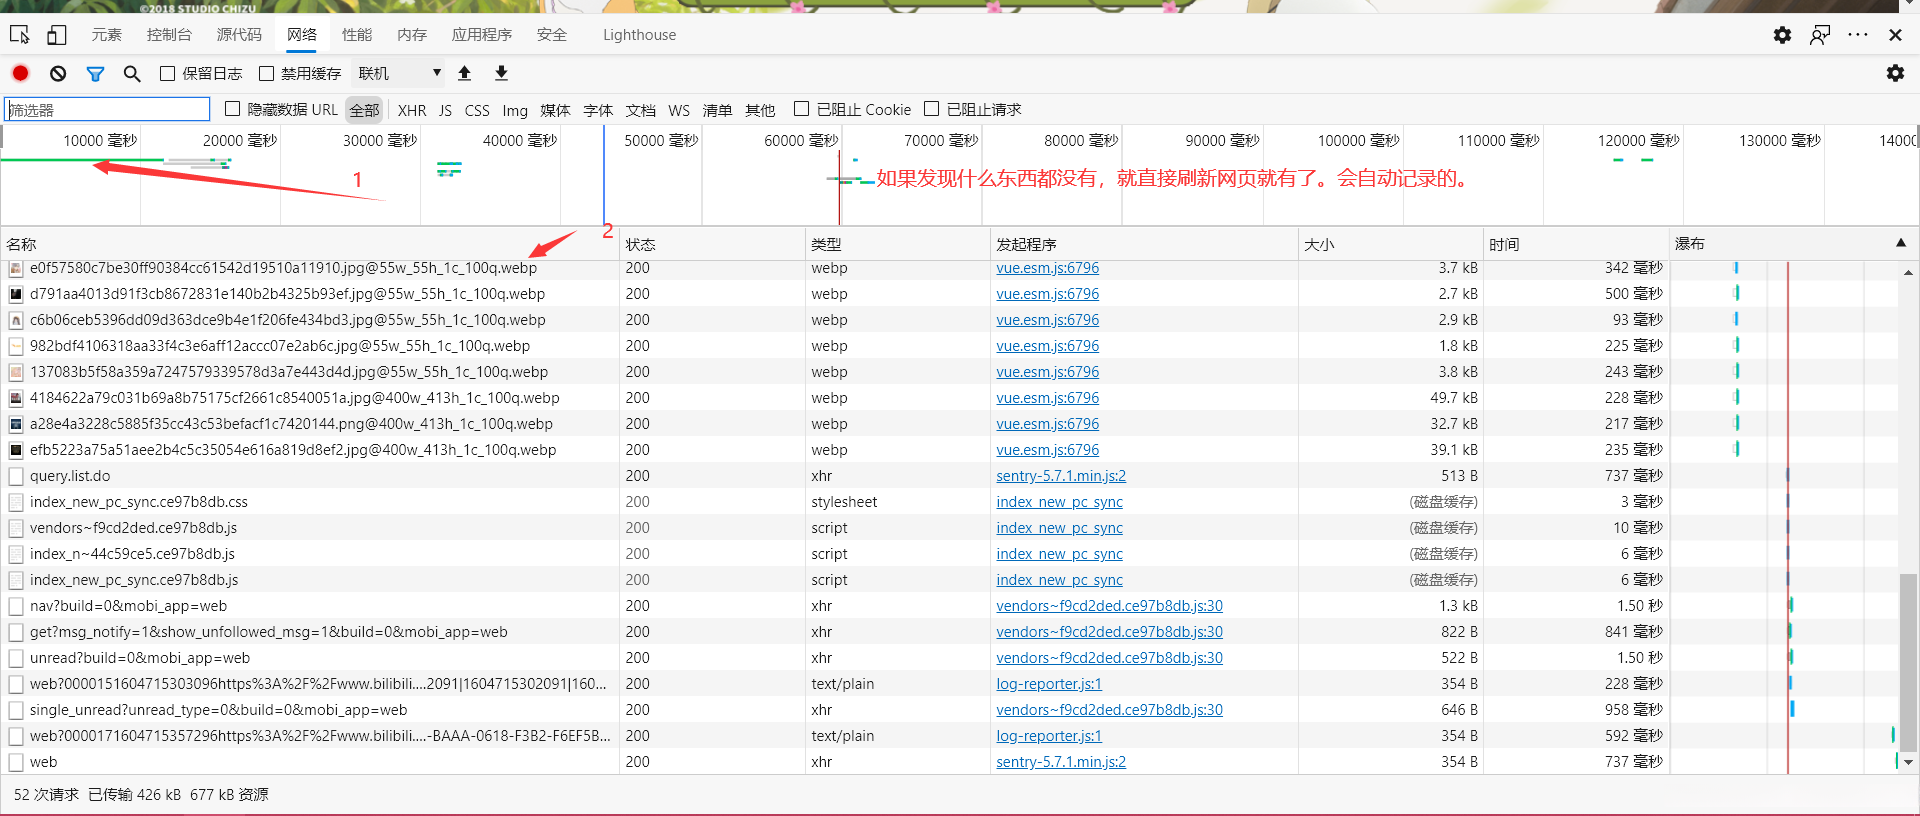This screenshot has width=1920, height=816.
Task: Filter requests by CSS
Action: coord(477,110)
